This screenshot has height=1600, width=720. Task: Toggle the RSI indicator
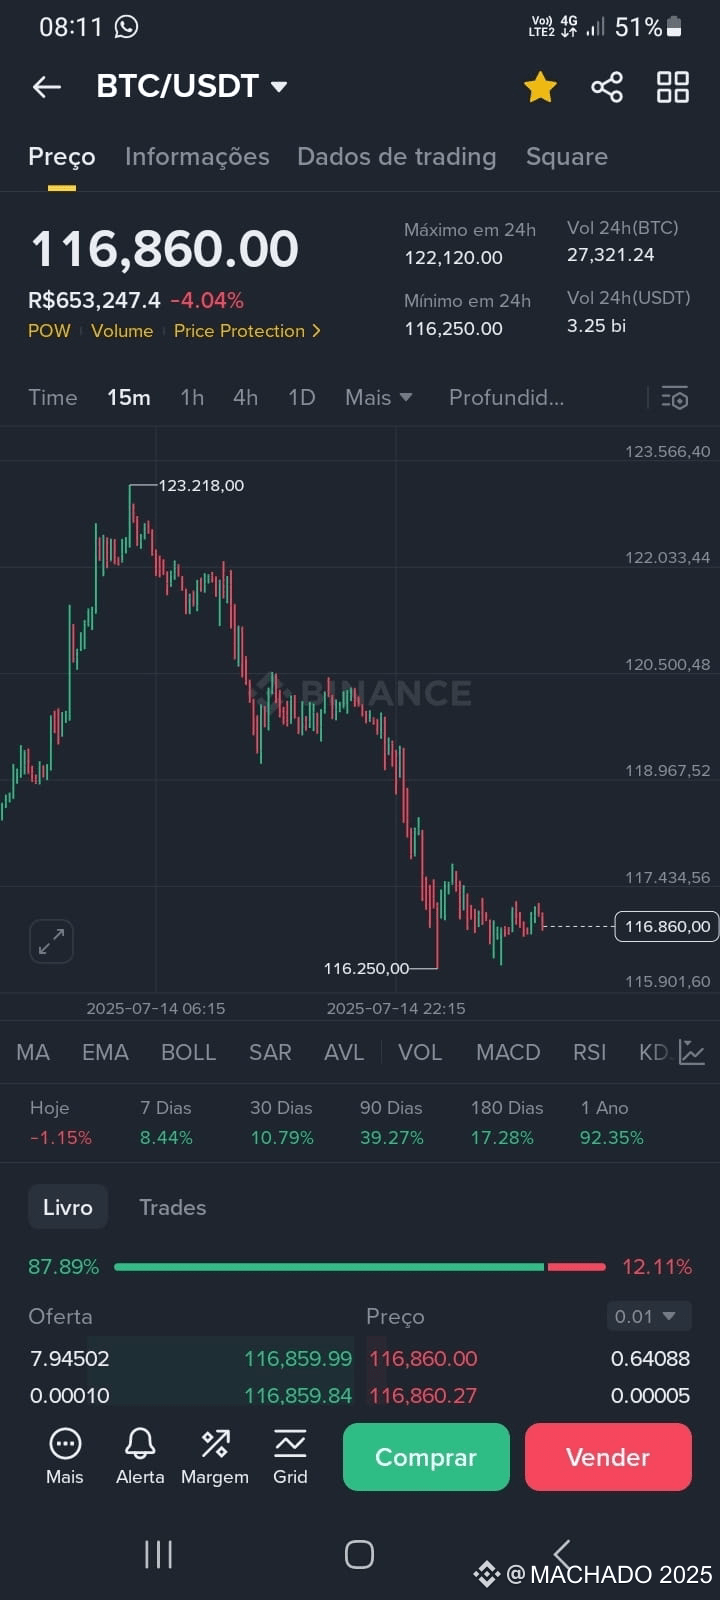coord(590,1052)
